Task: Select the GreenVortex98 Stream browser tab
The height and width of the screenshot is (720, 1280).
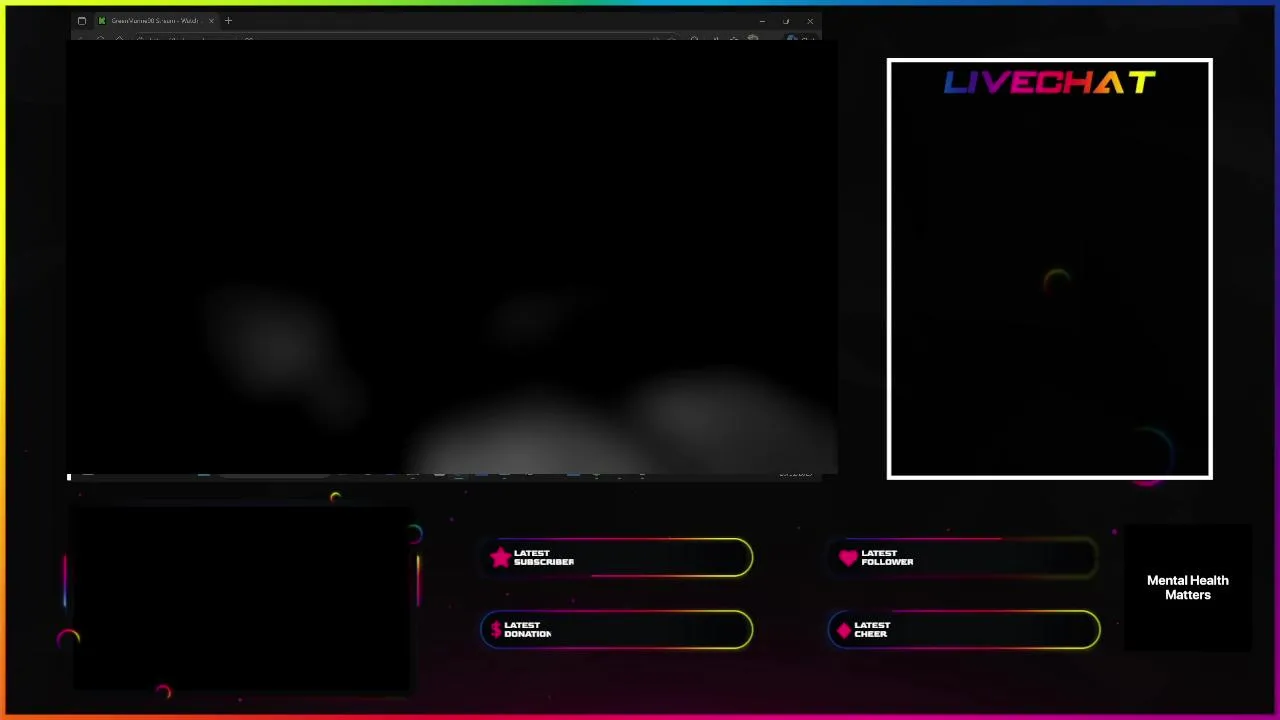Action: (155, 21)
